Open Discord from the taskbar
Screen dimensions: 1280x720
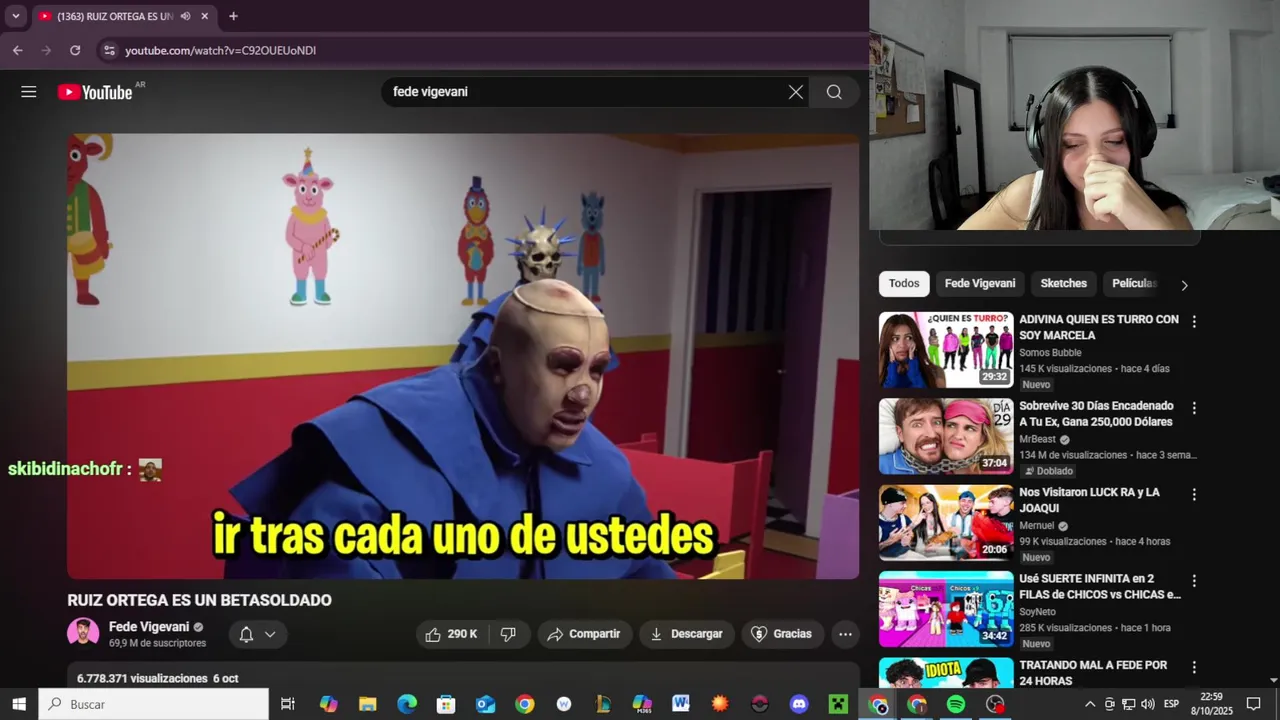click(799, 704)
